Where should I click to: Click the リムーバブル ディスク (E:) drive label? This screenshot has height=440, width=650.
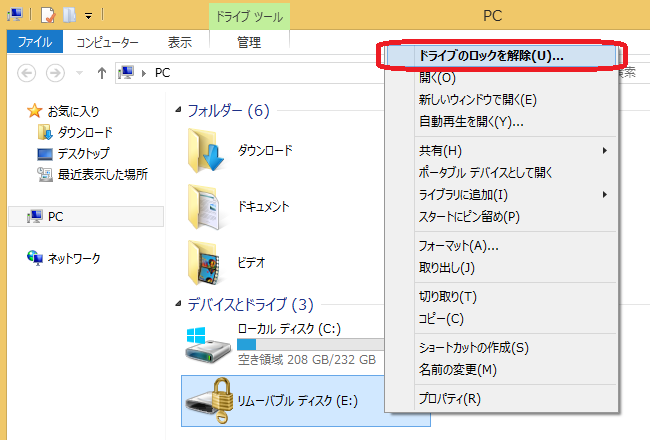tap(298, 401)
